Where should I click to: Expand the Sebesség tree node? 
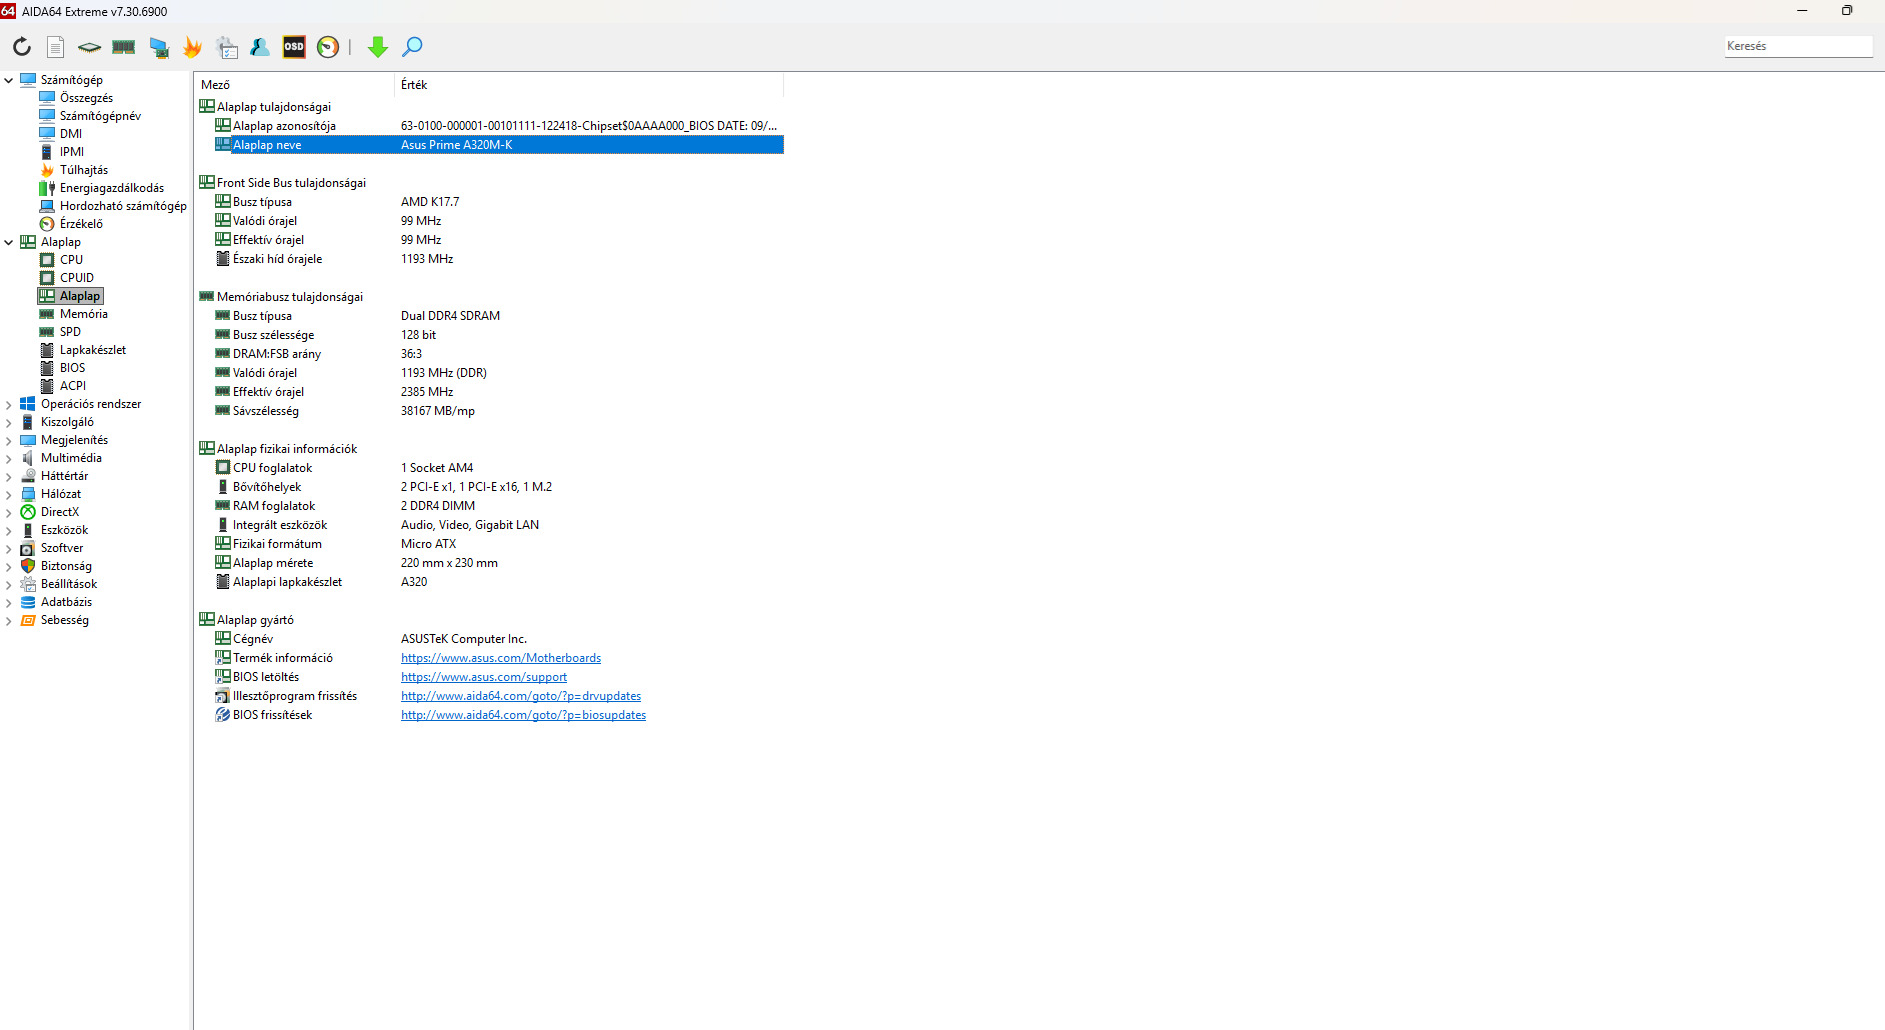(9, 620)
